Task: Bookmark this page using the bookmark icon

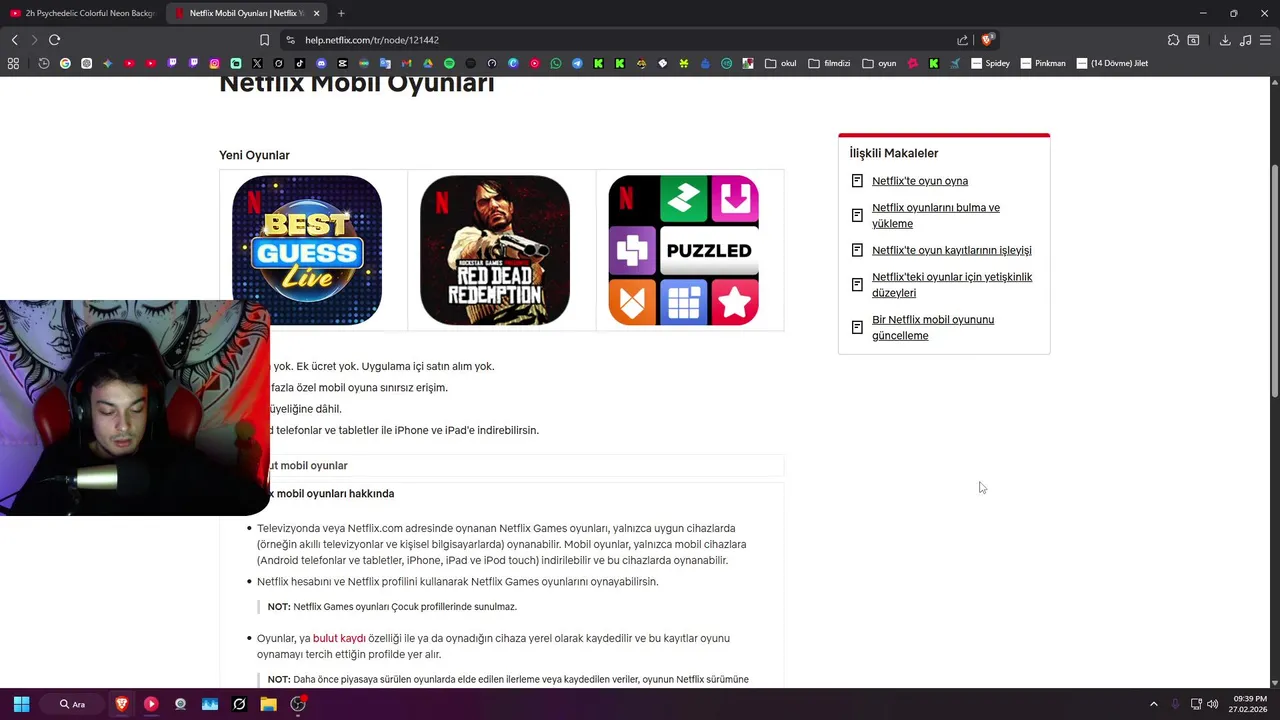Action: pyautogui.click(x=264, y=40)
